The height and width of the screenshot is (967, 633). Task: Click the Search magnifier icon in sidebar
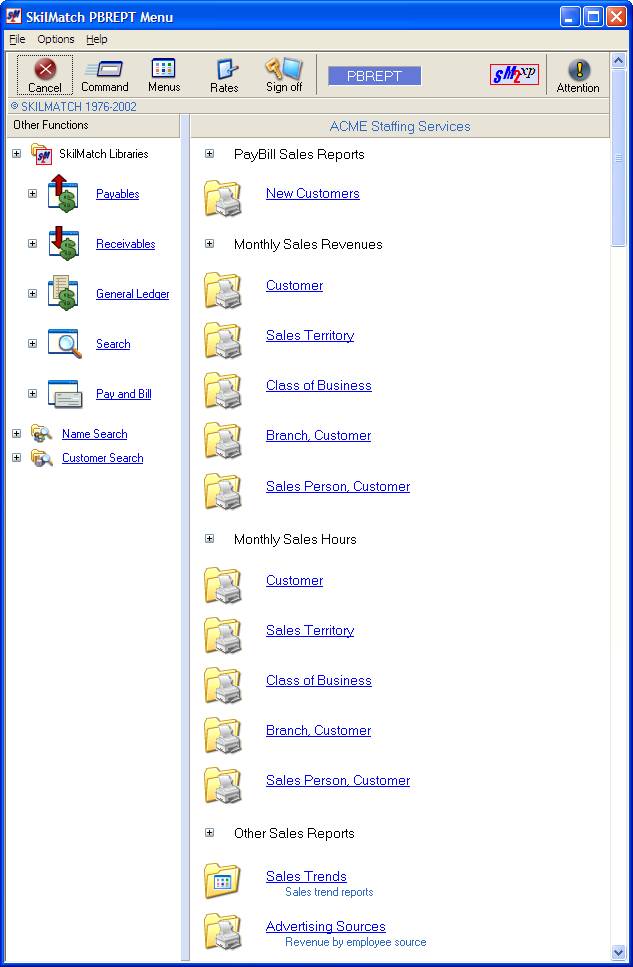pyautogui.click(x=65, y=344)
